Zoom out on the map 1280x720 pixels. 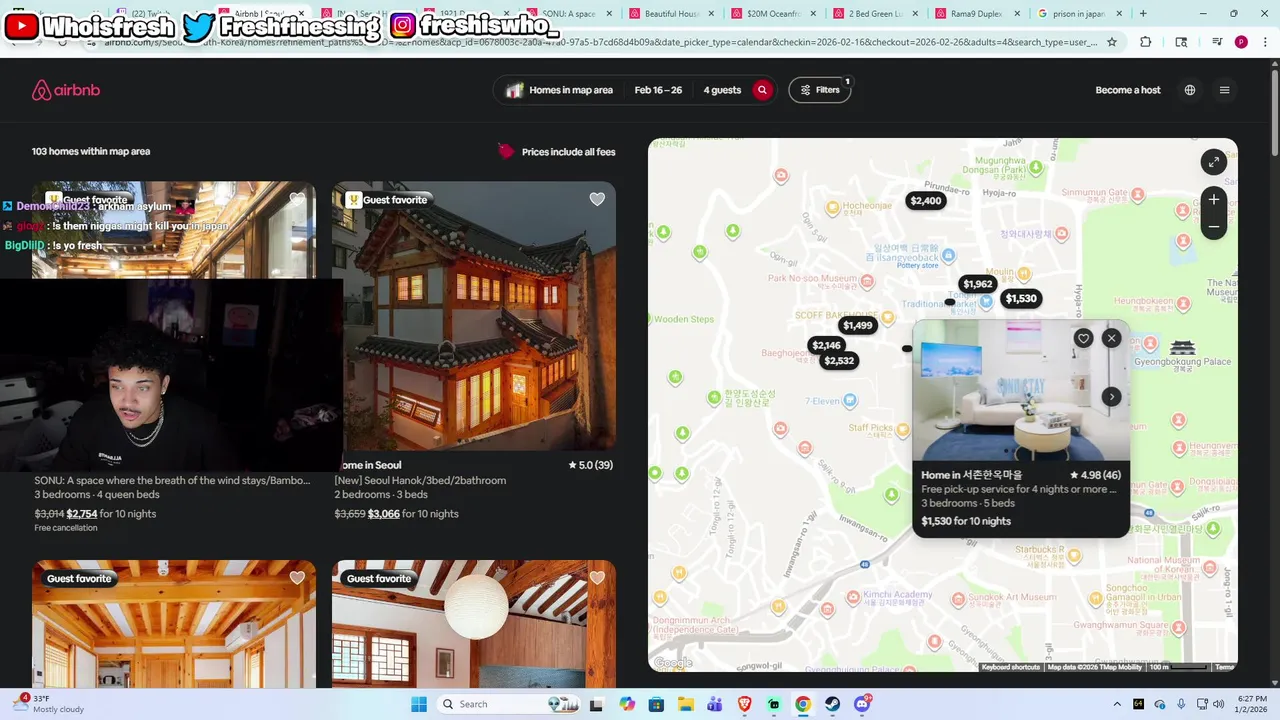pos(1213,227)
